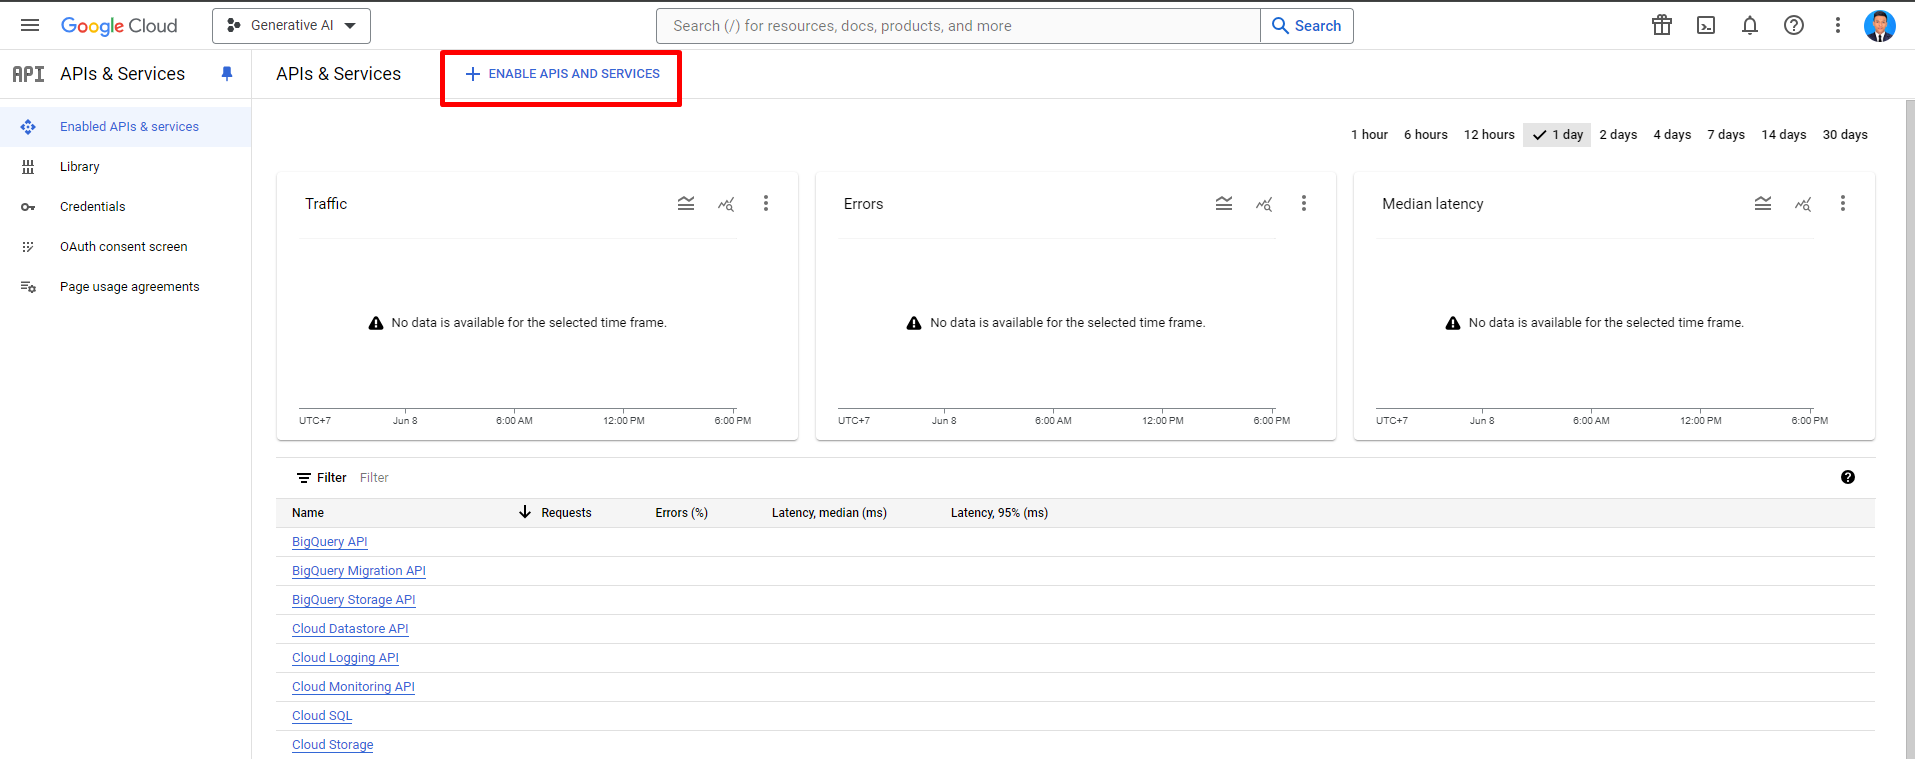Open the main navigation hamburger menu
The width and height of the screenshot is (1915, 759).
click(x=30, y=25)
